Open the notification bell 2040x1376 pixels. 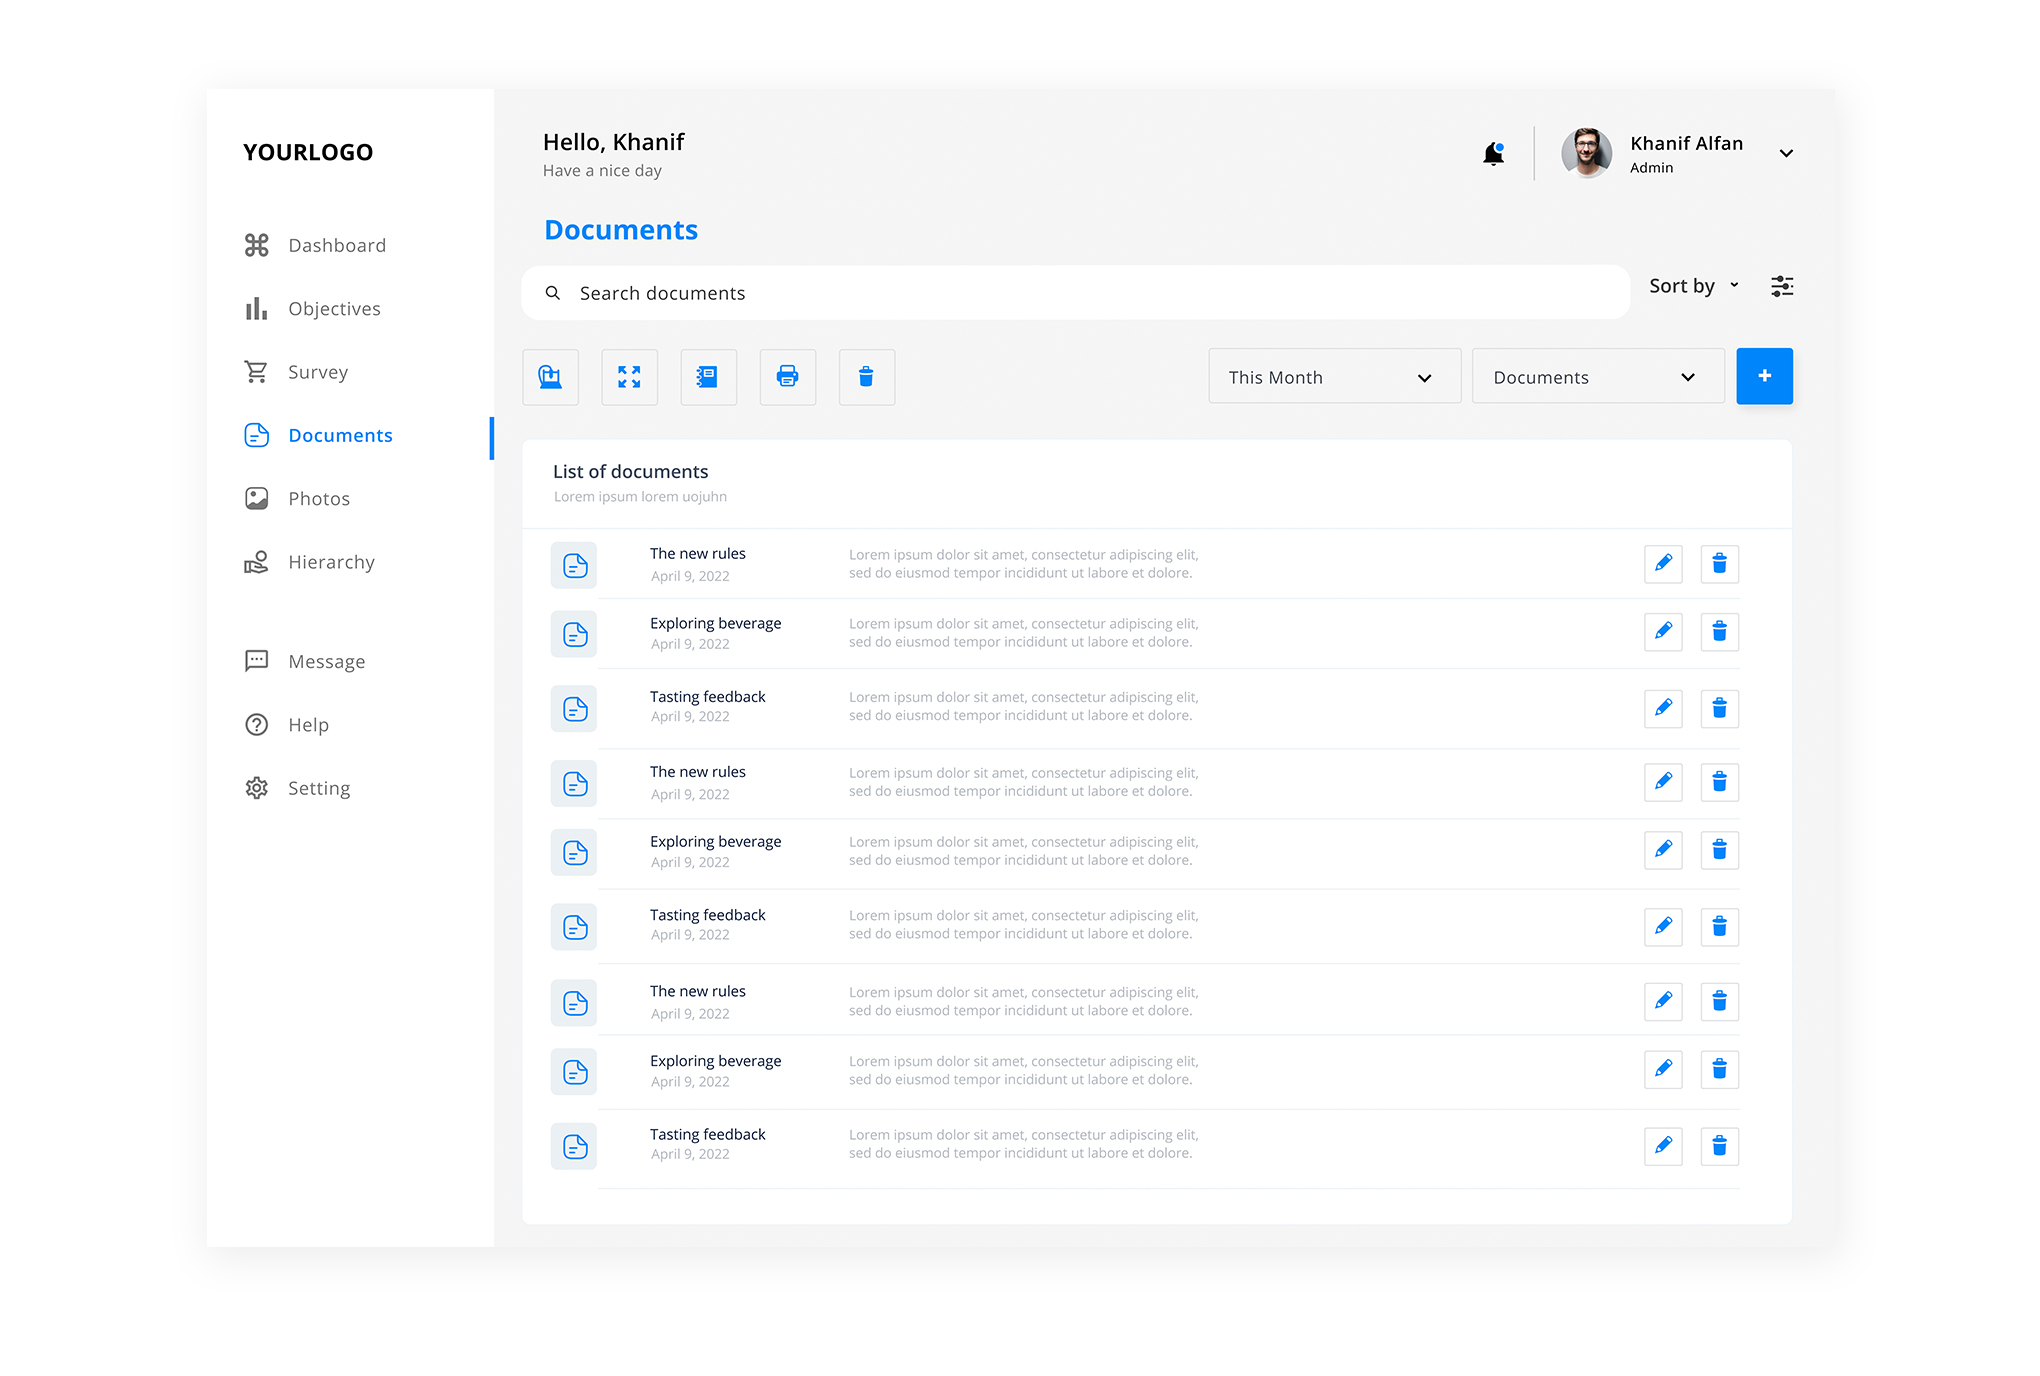point(1493,152)
